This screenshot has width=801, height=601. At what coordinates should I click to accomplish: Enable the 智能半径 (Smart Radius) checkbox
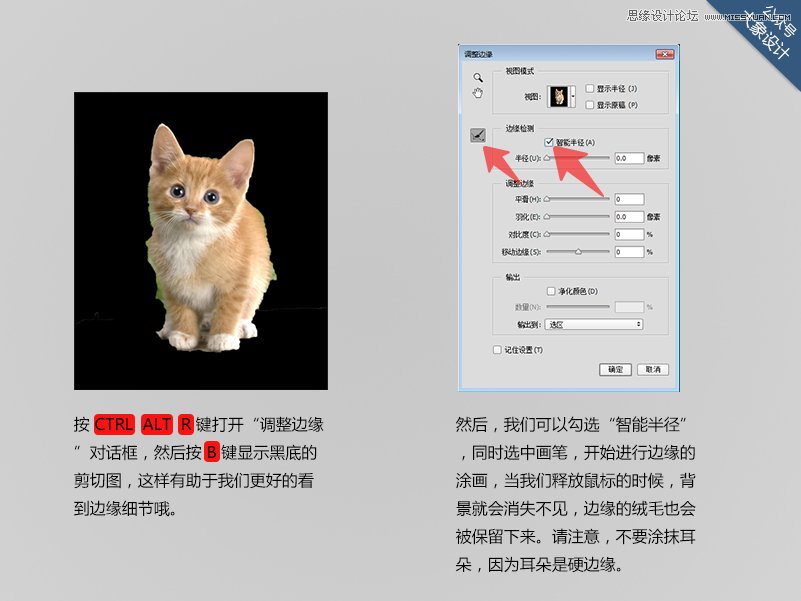click(x=547, y=141)
